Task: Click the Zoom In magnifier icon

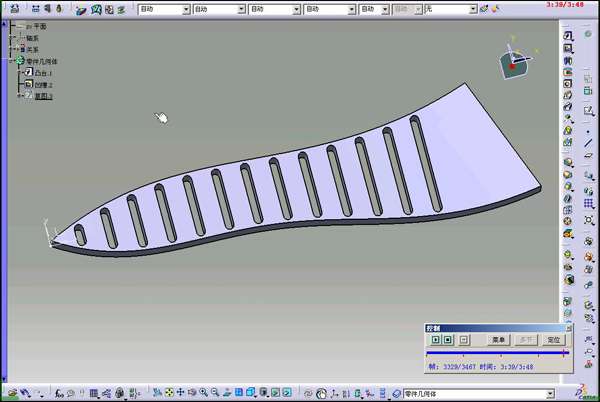Action: pyautogui.click(x=203, y=393)
